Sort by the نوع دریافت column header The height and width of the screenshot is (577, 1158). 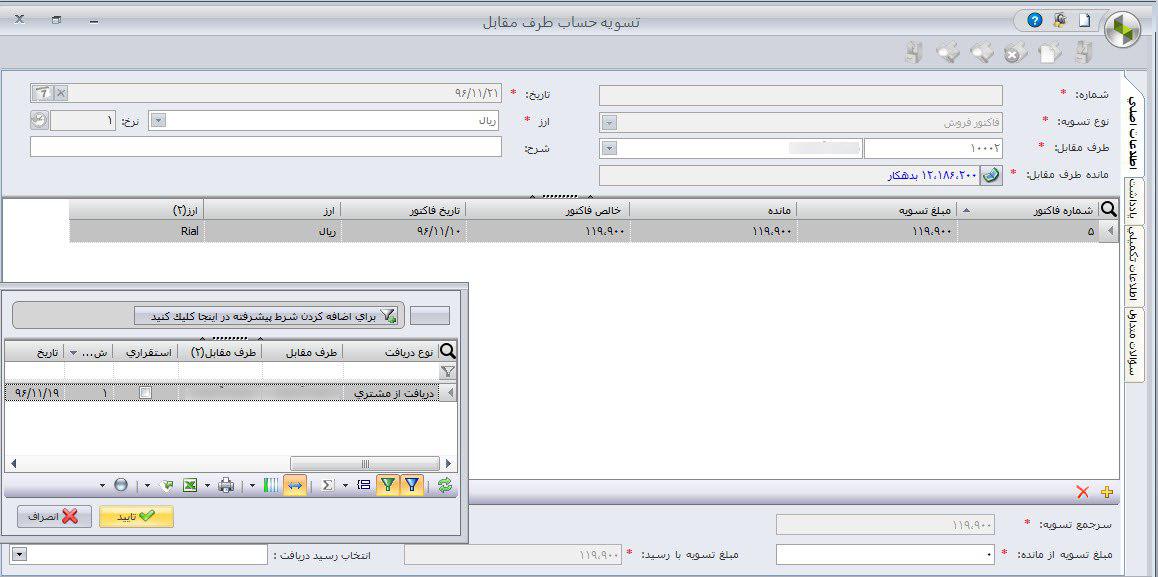pos(391,352)
